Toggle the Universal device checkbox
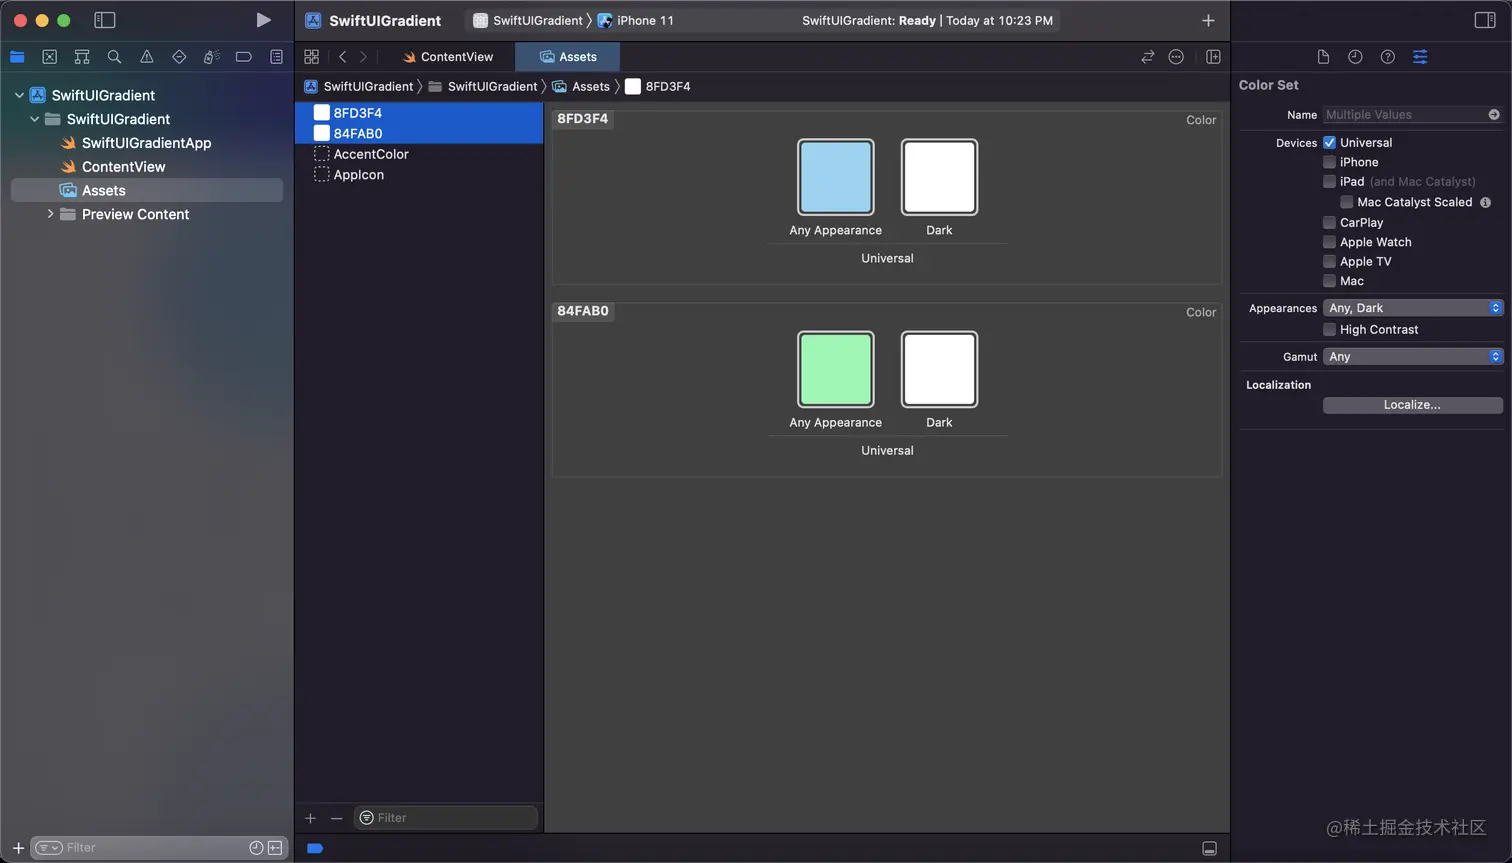The height and width of the screenshot is (863, 1512). 1329,142
